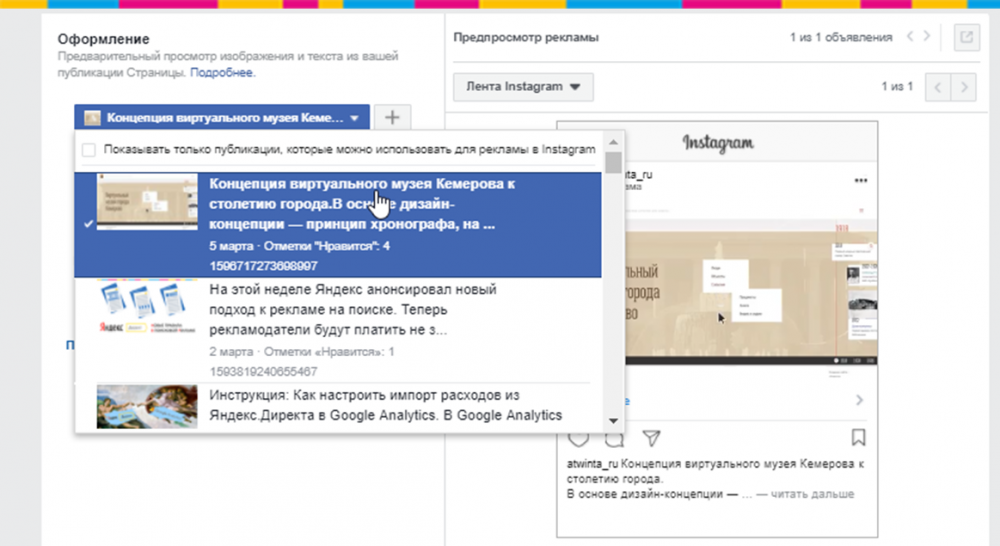Click post ID 1593819240655467
The image size is (1000, 546).
tap(263, 372)
